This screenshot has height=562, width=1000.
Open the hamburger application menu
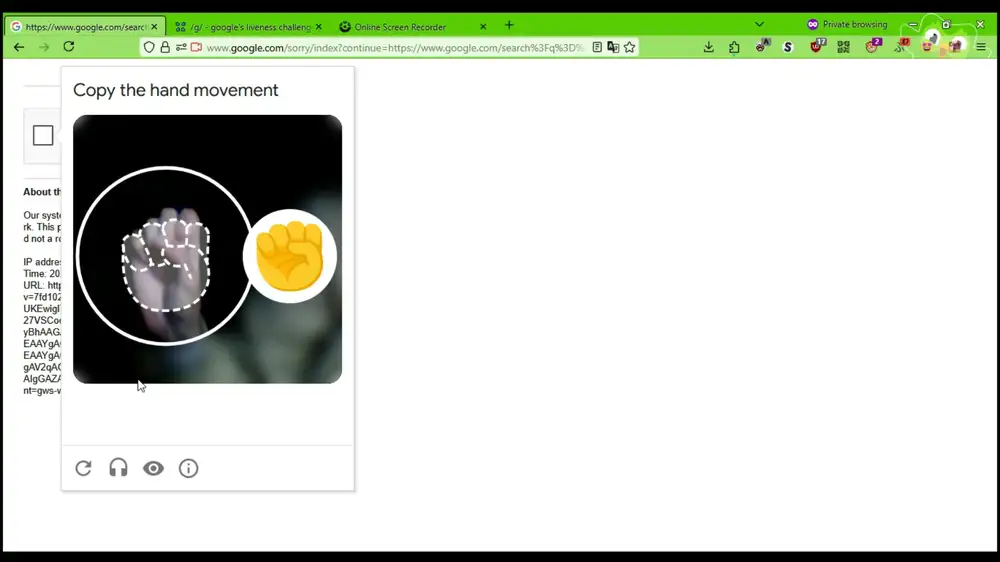(981, 47)
